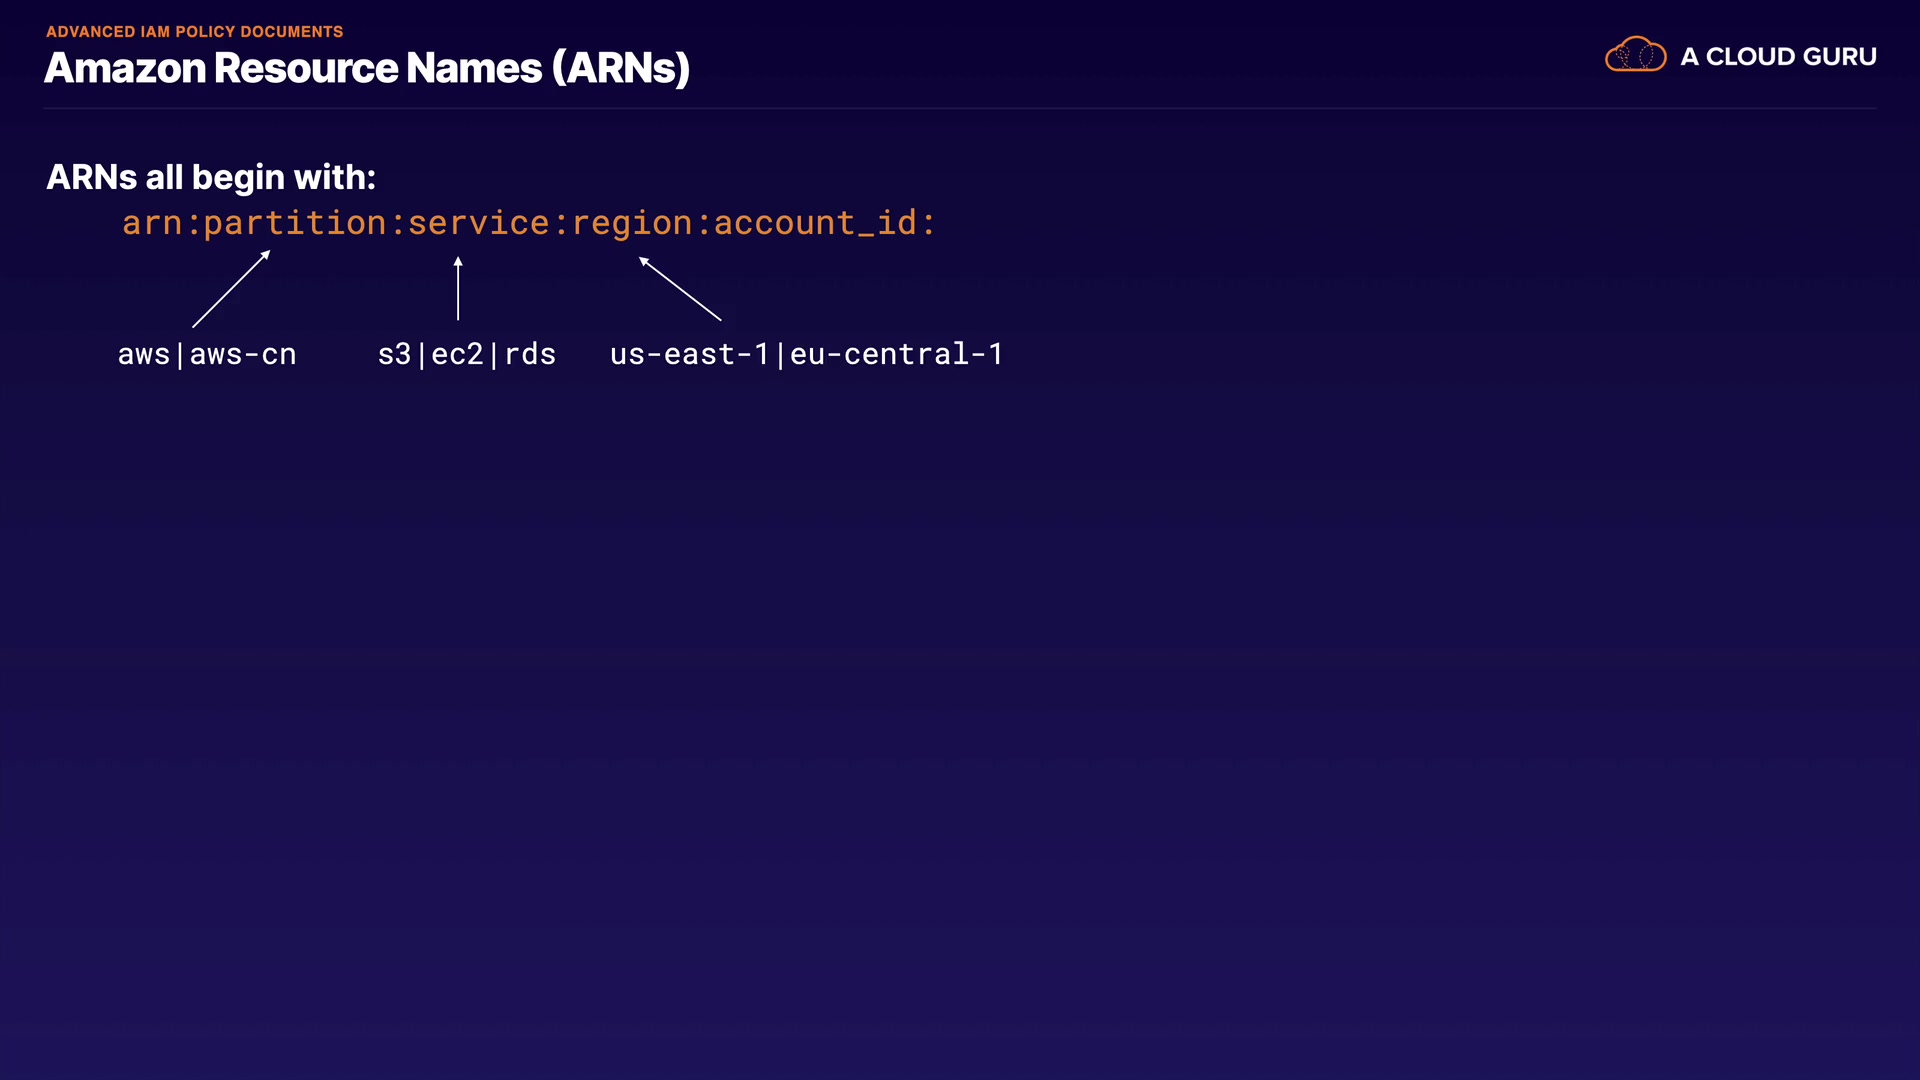Select the word "service" in the ARN string
The image size is (1920, 1080).
[x=479, y=223]
